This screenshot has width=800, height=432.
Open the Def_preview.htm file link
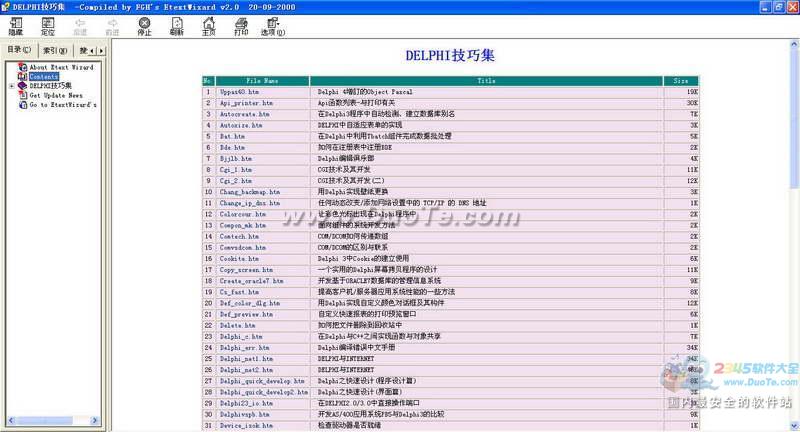246,314
